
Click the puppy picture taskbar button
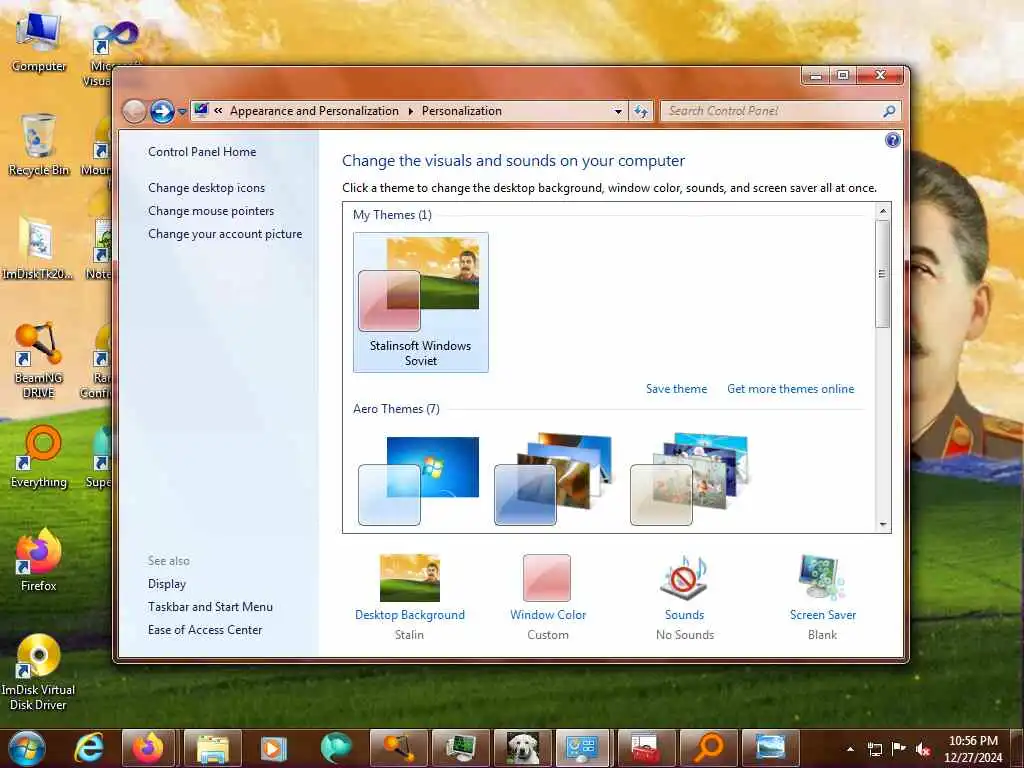[x=522, y=748]
